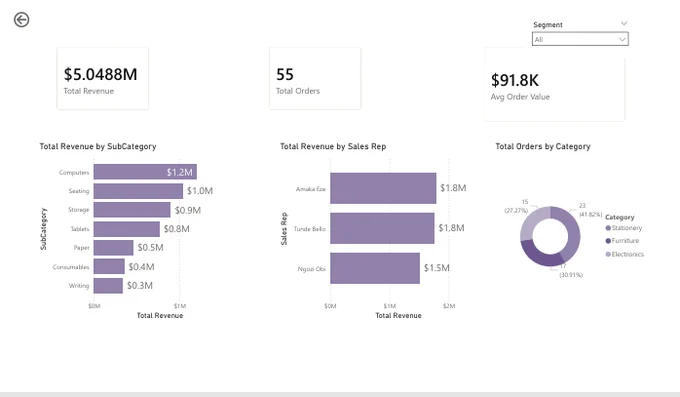Select the Tablets revenue bar
This screenshot has height=397, width=680.
[127, 229]
